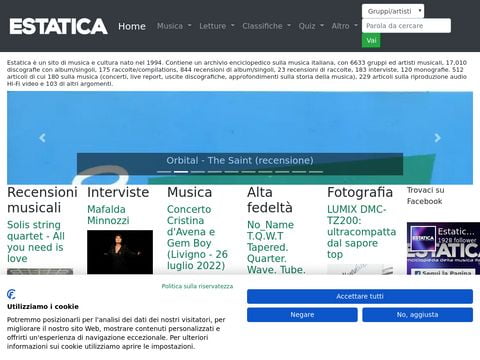This screenshot has width=480, height=360.
Task: Open the Mafalda Minnozzi interview link
Action: (108, 215)
